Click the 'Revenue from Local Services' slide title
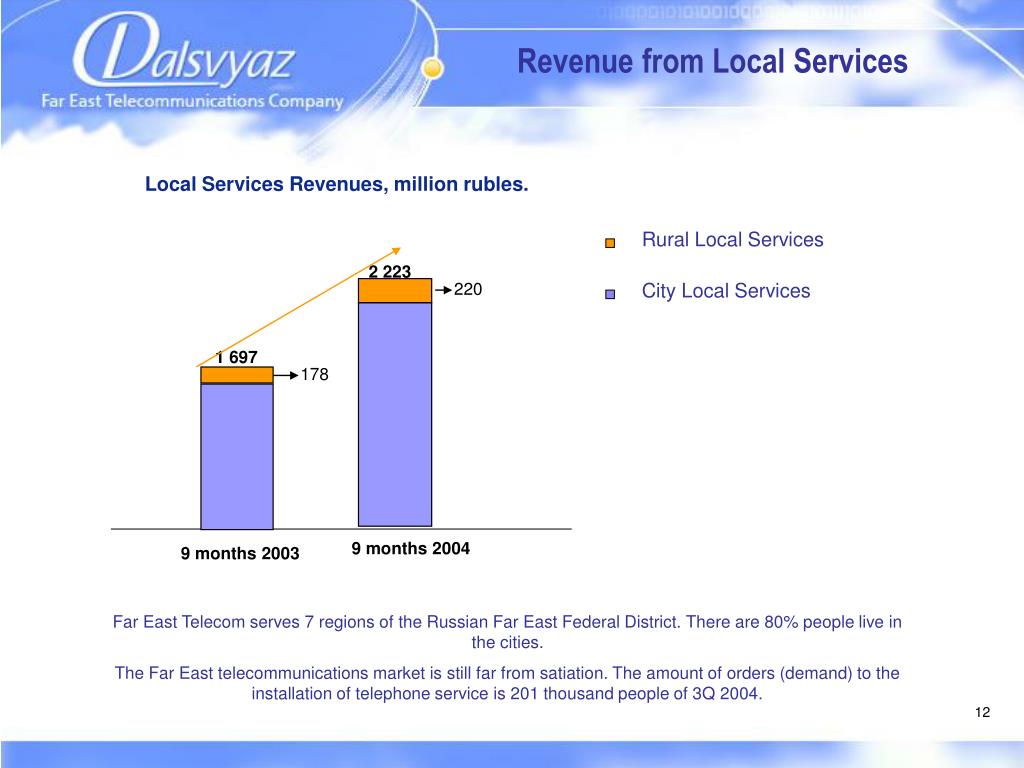The width and height of the screenshot is (1024, 768). [712, 61]
